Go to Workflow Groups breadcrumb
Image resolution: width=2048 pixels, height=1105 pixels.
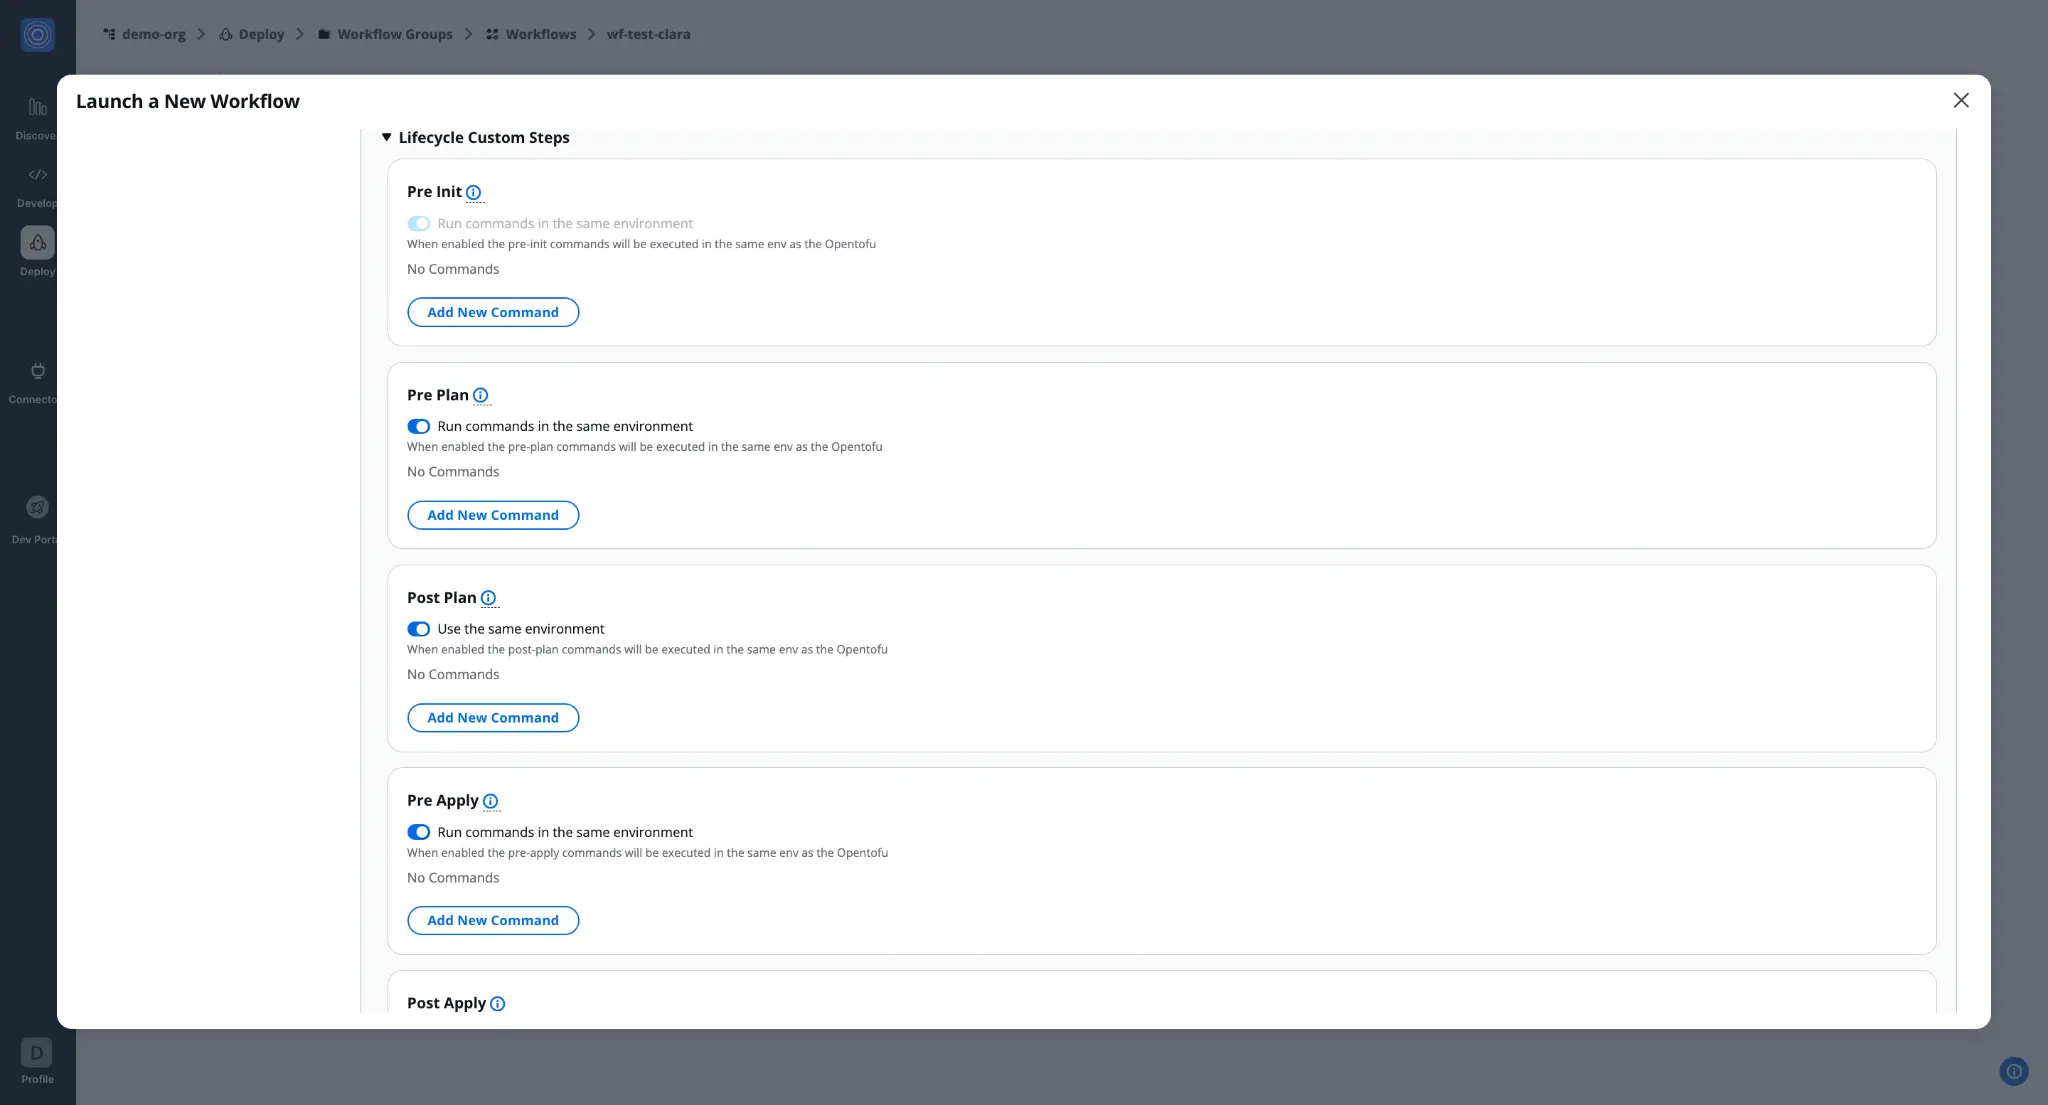tap(394, 34)
